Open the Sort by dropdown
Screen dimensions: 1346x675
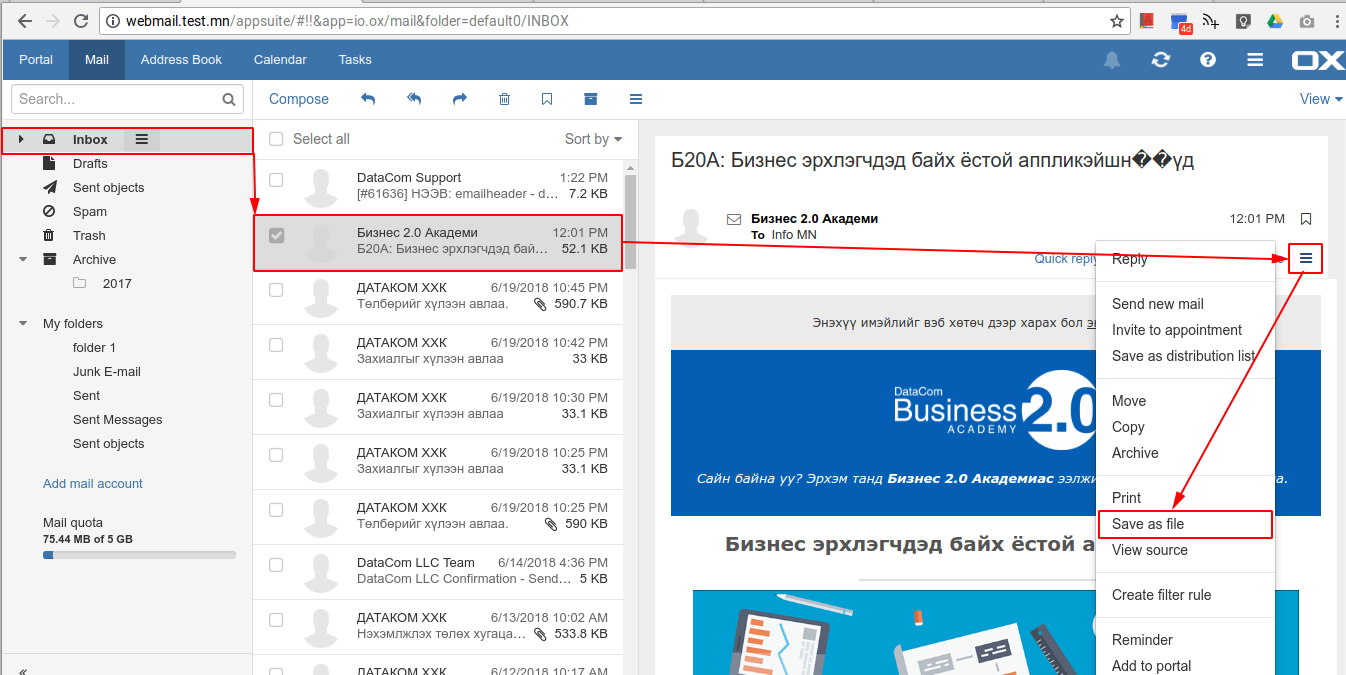point(593,139)
